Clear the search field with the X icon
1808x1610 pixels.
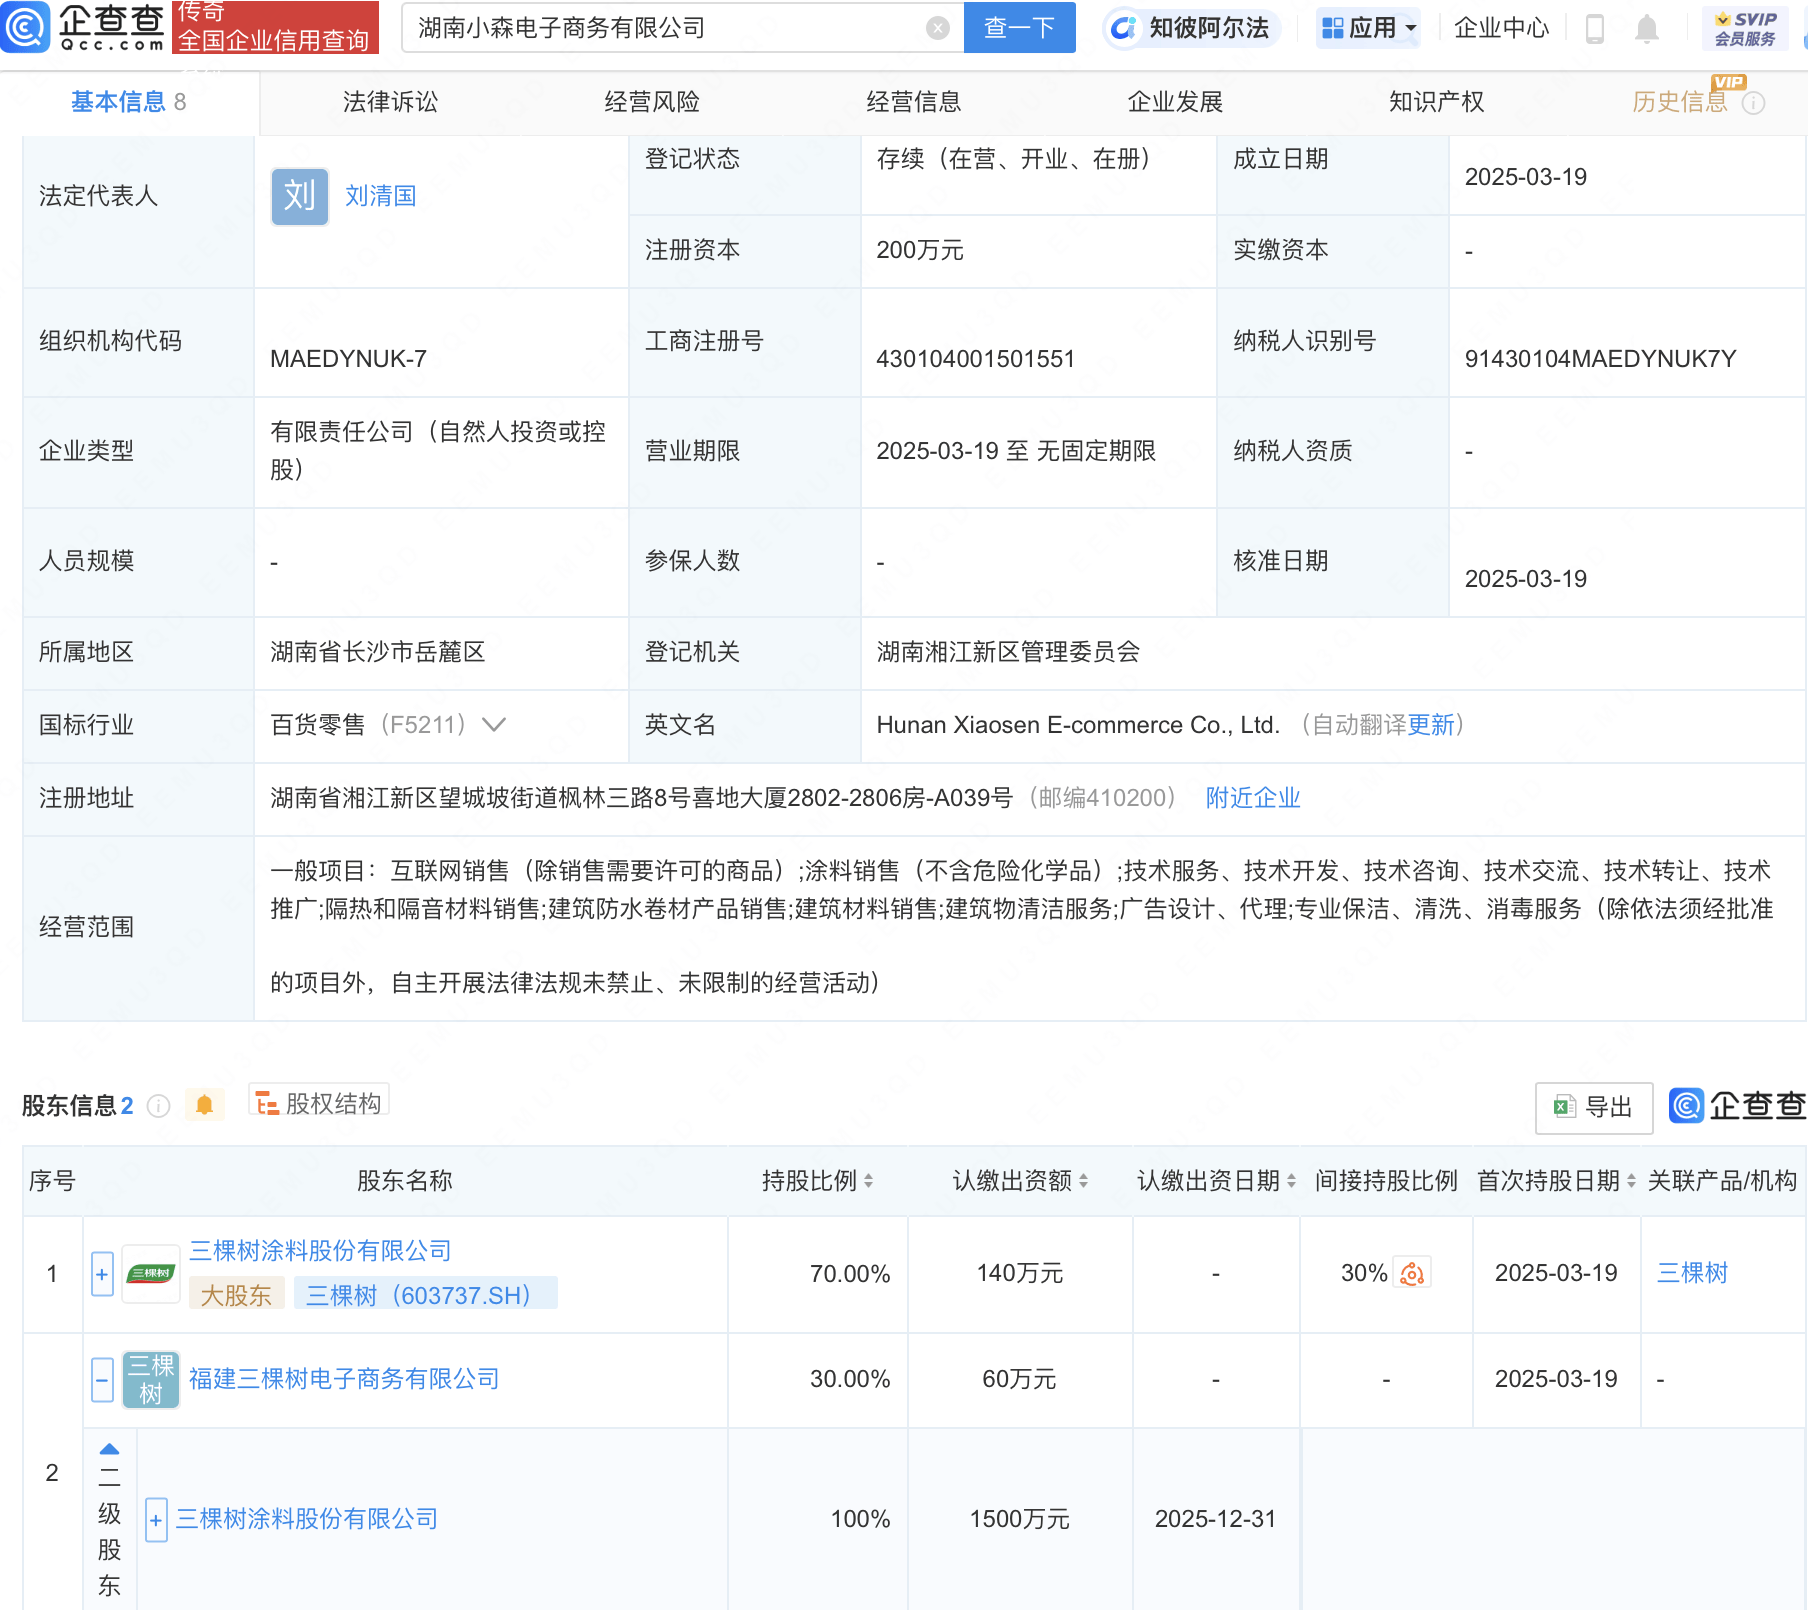937,28
